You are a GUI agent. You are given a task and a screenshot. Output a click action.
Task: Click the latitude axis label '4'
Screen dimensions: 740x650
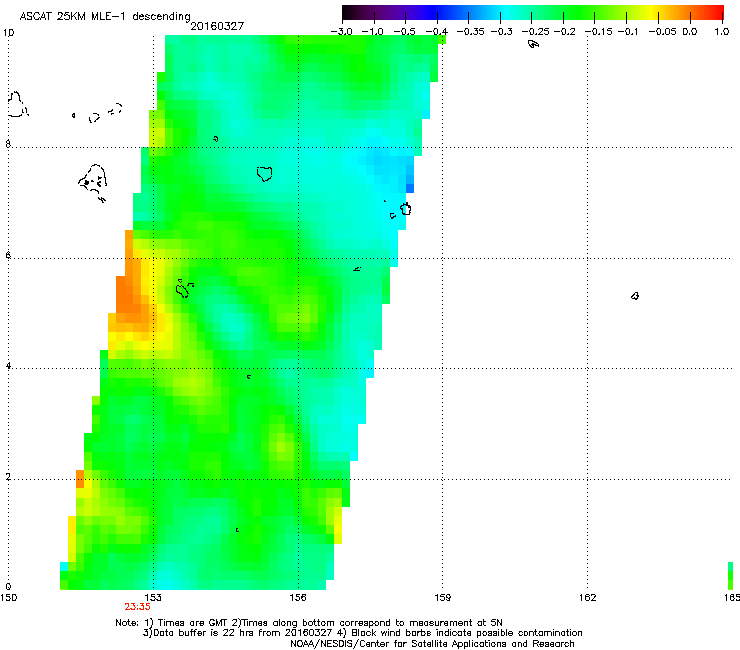(8, 365)
